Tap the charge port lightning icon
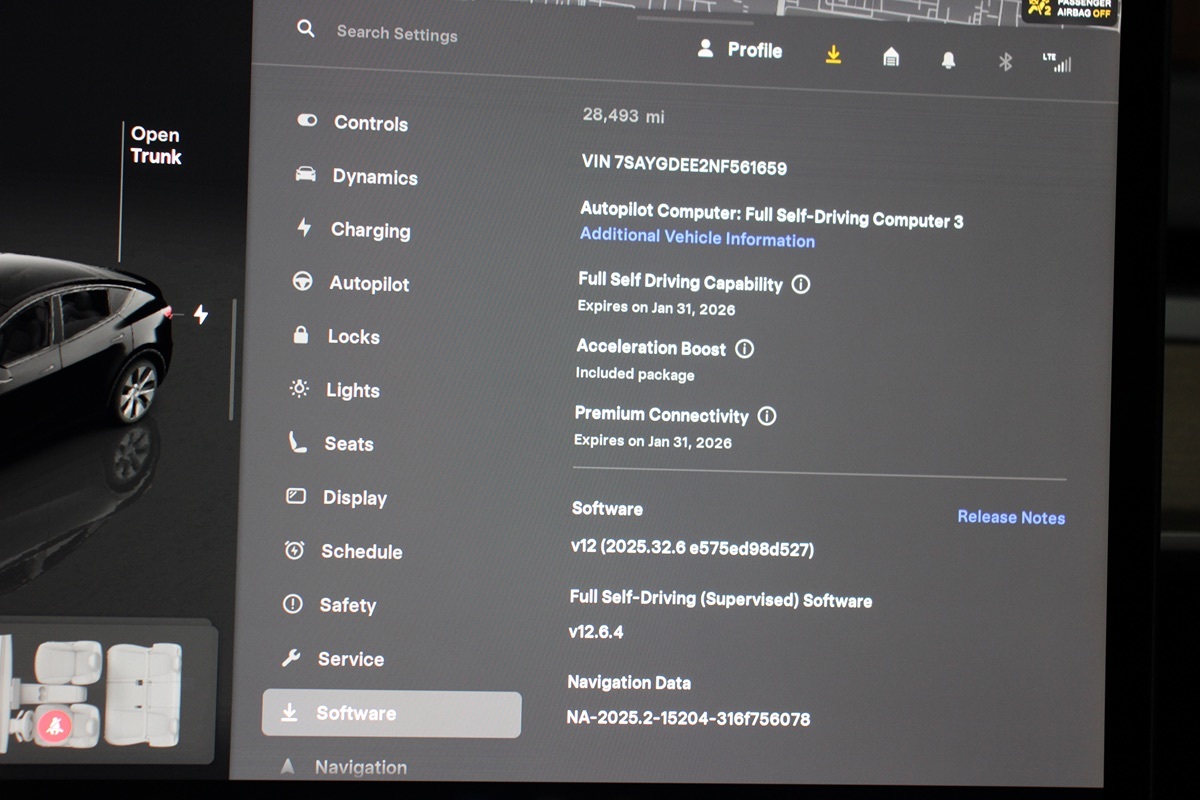 201,315
